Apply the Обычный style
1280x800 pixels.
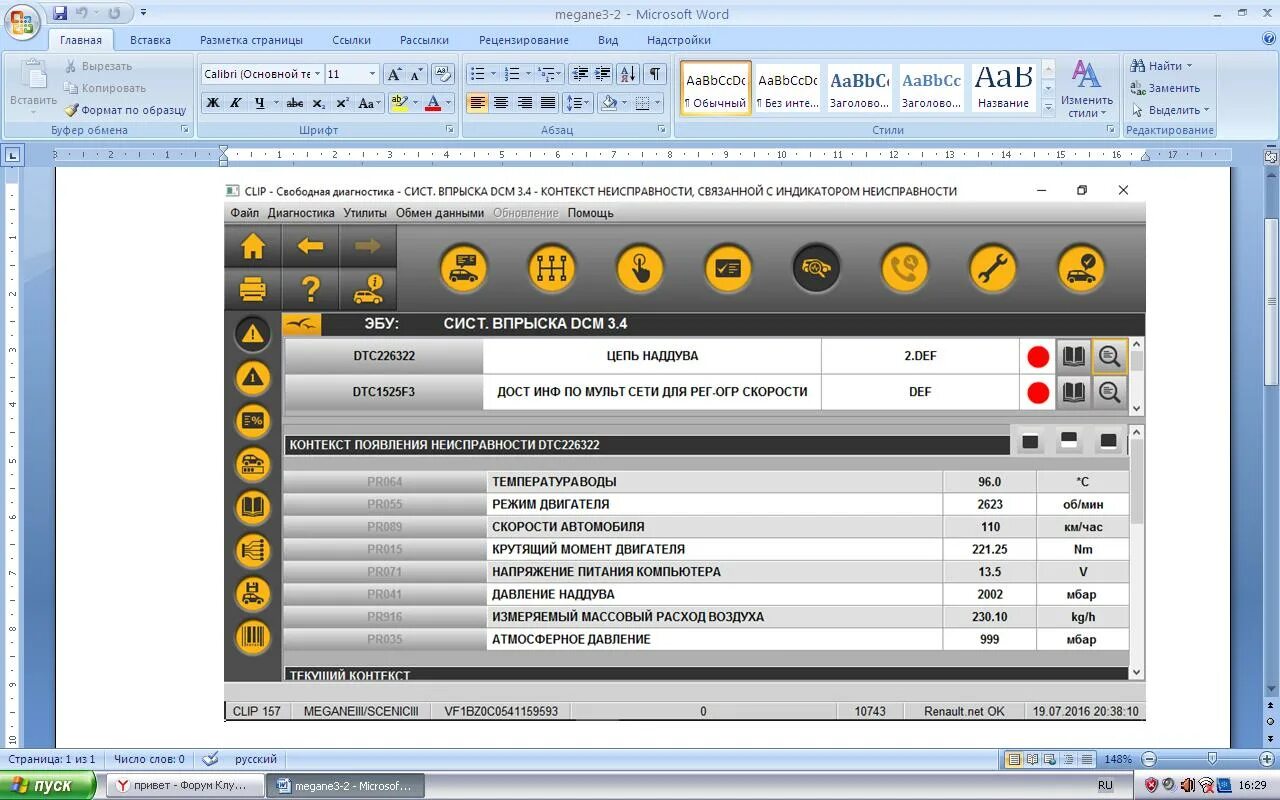pos(716,88)
